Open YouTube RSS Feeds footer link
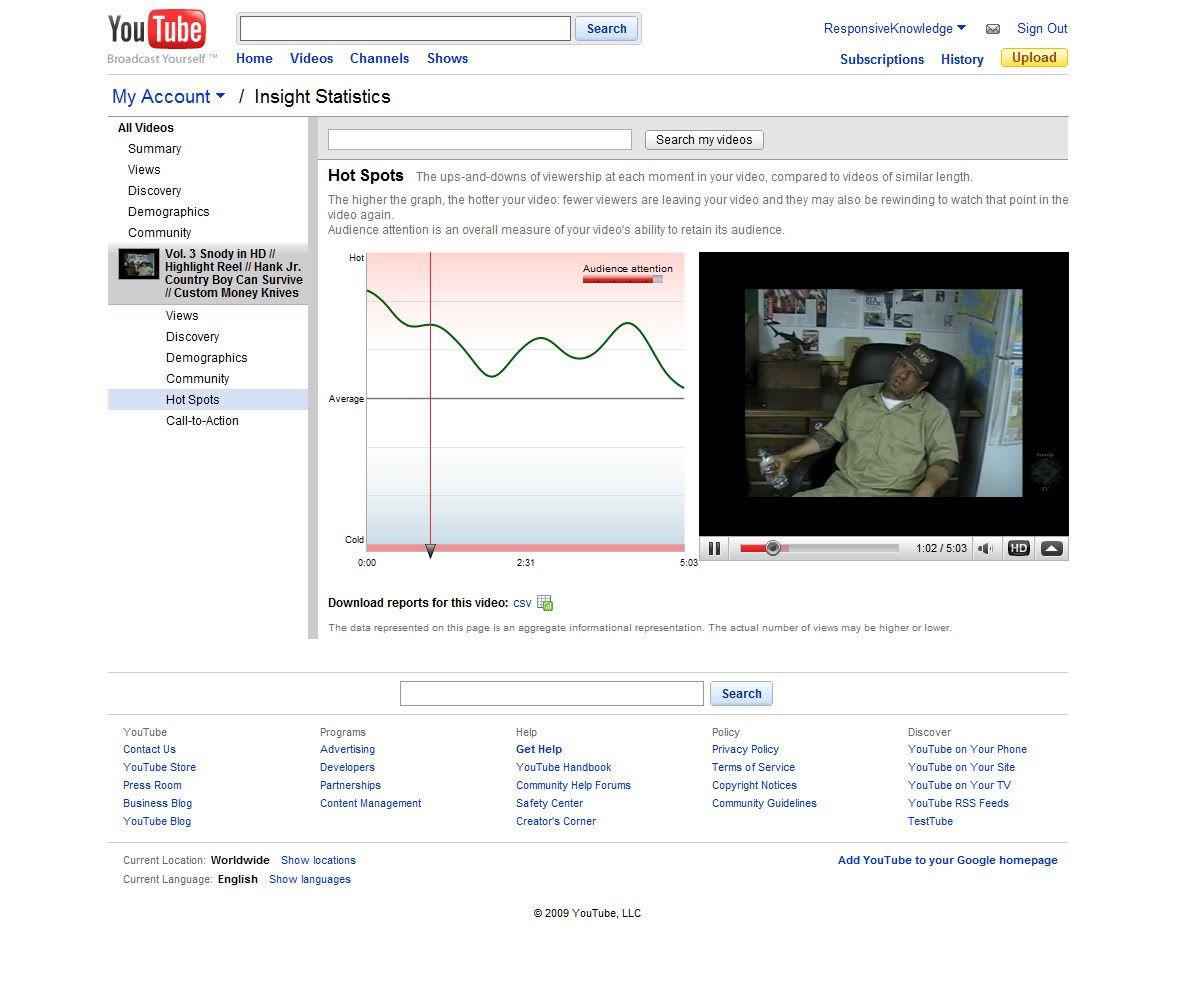The width and height of the screenshot is (1181, 981). point(958,804)
